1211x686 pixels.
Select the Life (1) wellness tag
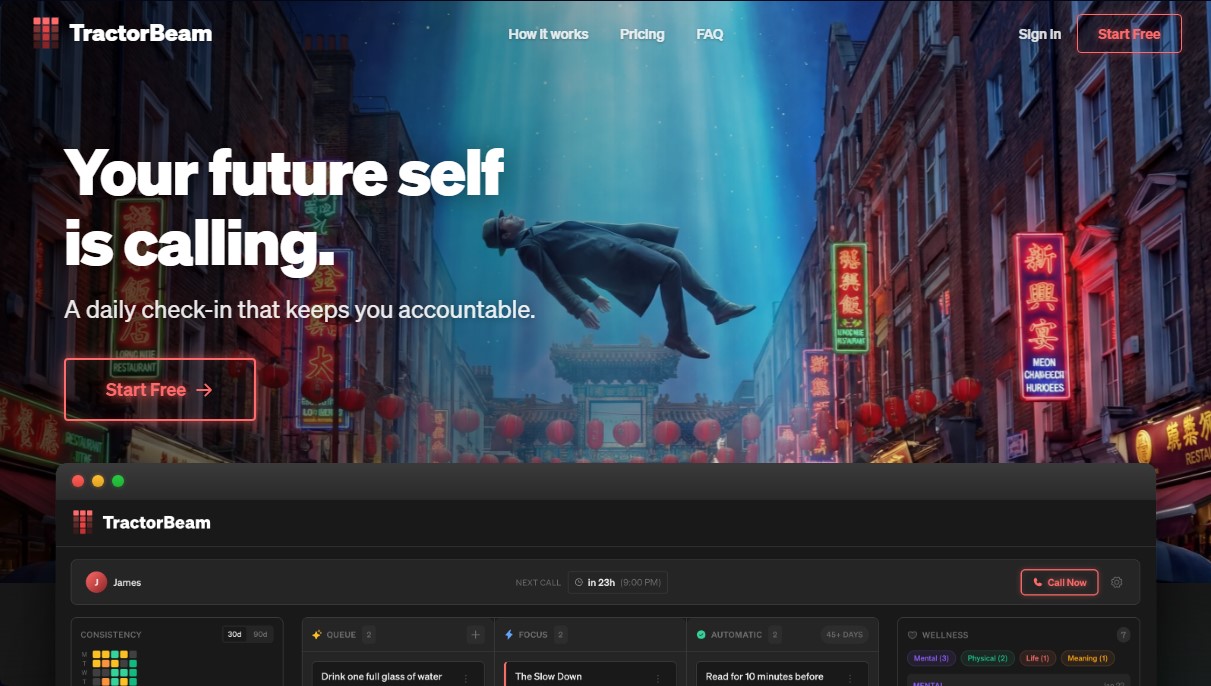[1037, 658]
